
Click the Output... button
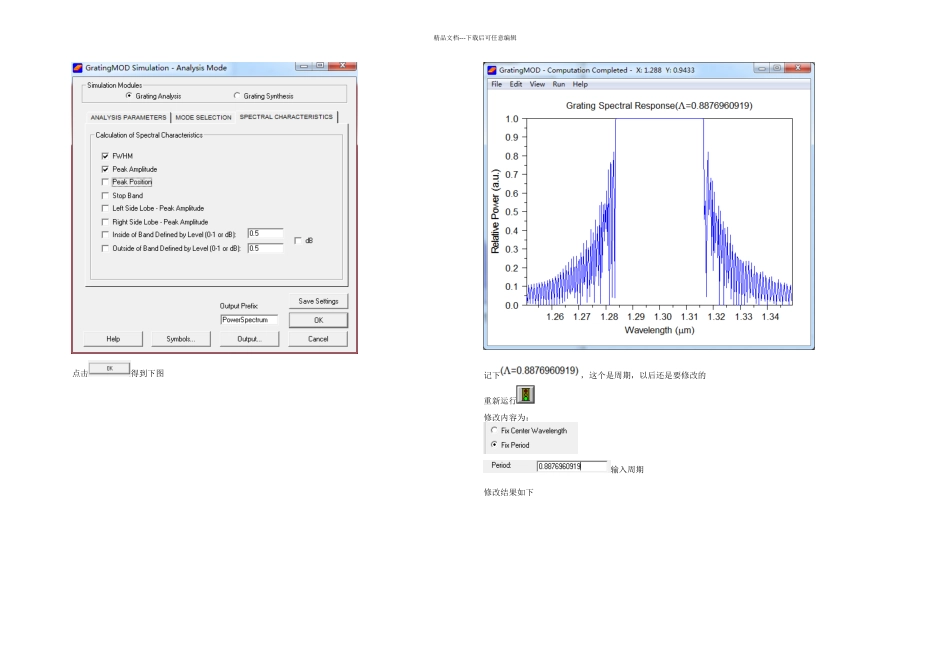point(249,339)
